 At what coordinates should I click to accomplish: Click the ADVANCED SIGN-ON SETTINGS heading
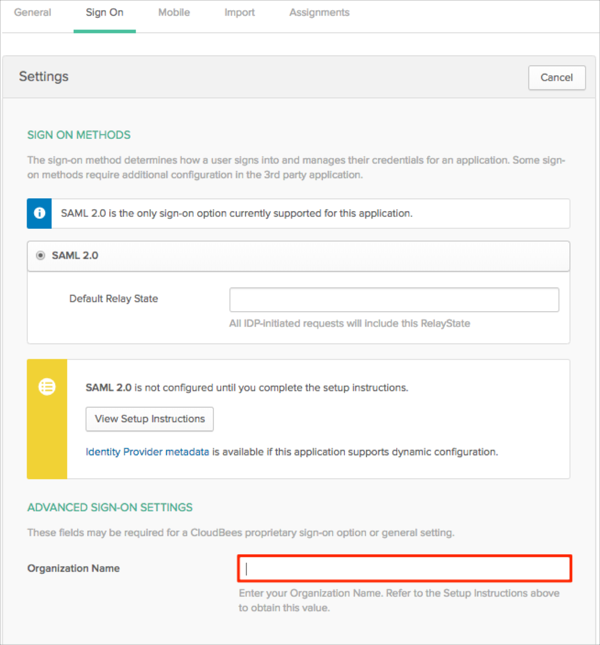pos(110,508)
